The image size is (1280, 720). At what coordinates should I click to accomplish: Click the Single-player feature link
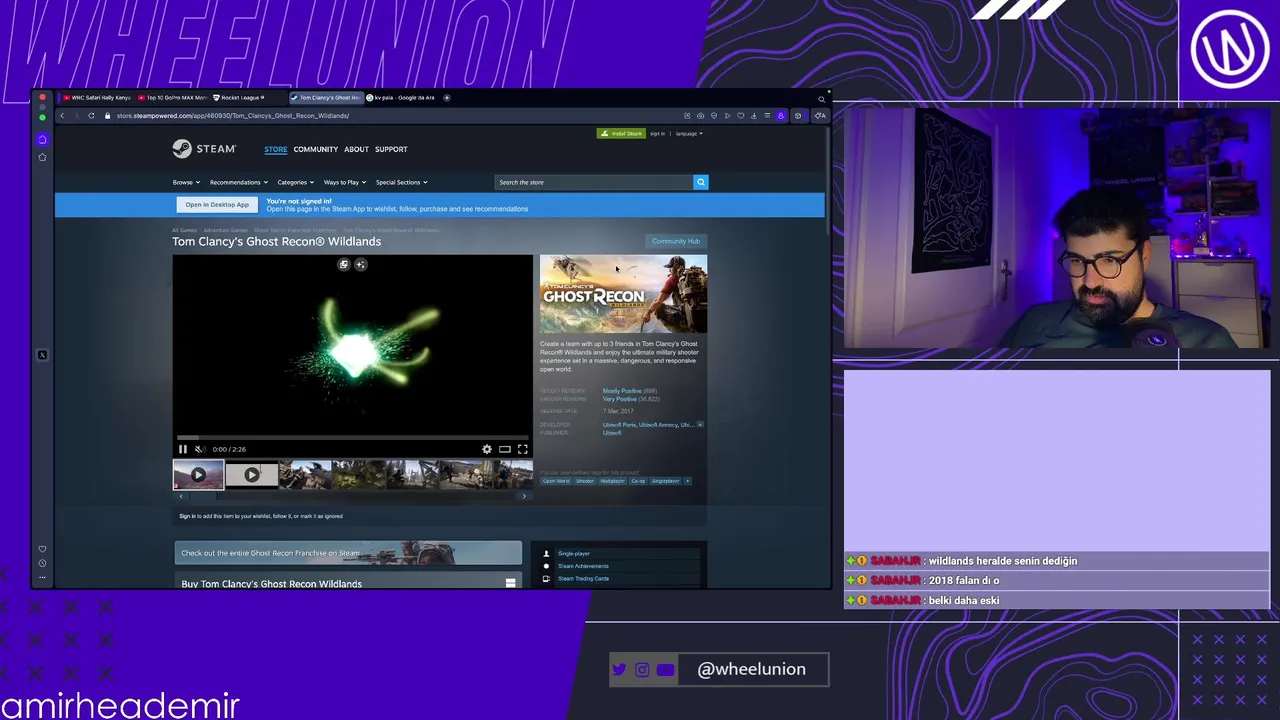574,553
